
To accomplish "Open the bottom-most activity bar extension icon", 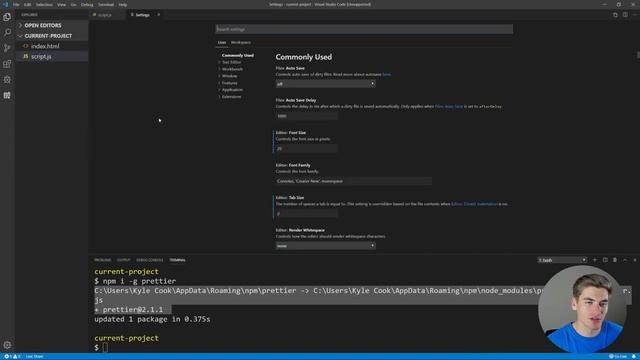I will (7, 96).
